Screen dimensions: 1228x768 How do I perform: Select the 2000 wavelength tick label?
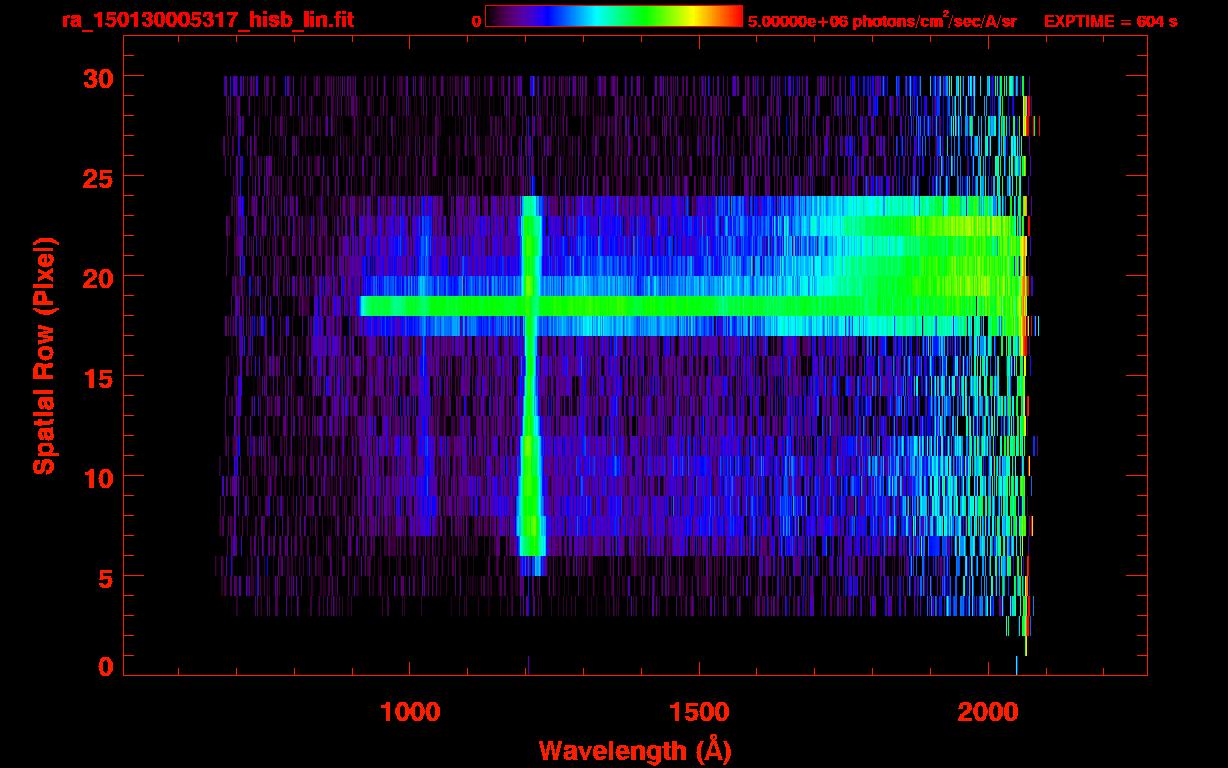click(987, 712)
